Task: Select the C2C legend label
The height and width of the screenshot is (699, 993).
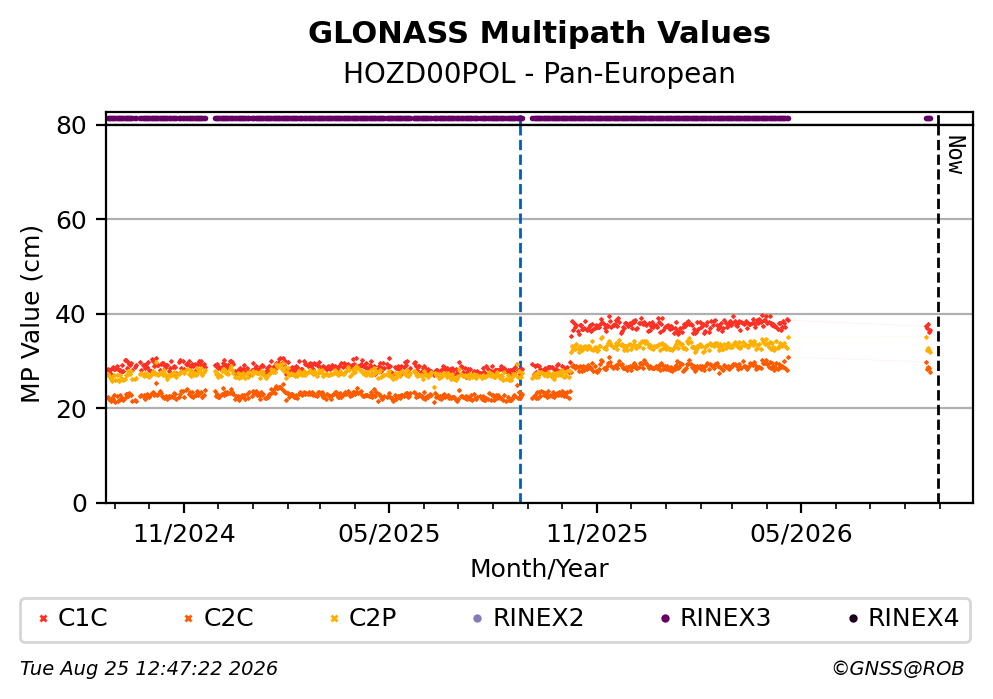Action: tap(228, 618)
